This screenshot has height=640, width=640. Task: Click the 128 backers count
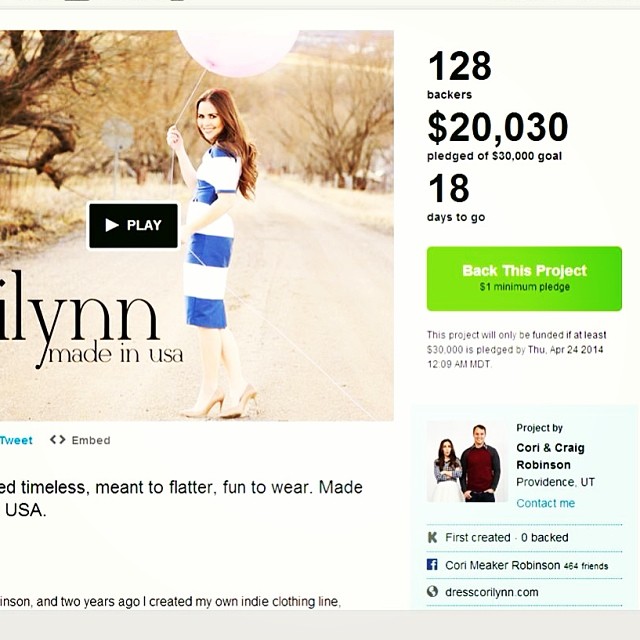[460, 75]
